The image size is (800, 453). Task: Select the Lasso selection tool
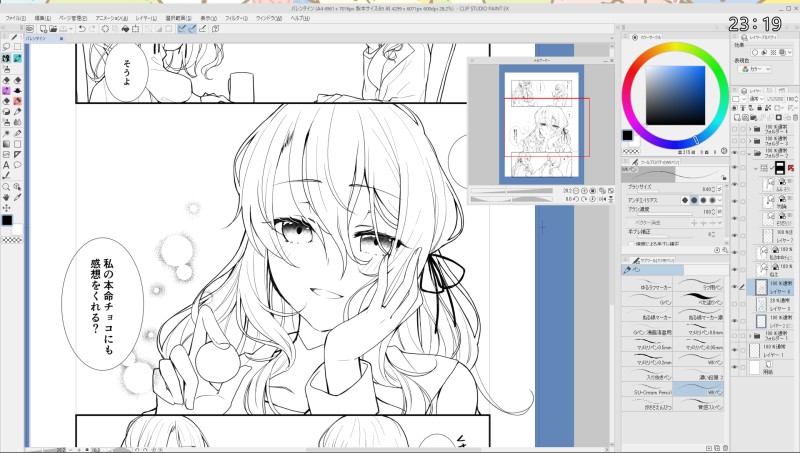[6, 47]
